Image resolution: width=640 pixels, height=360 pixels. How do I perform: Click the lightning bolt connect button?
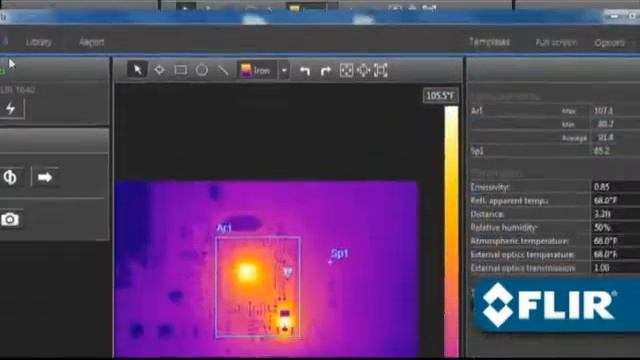pos(11,109)
